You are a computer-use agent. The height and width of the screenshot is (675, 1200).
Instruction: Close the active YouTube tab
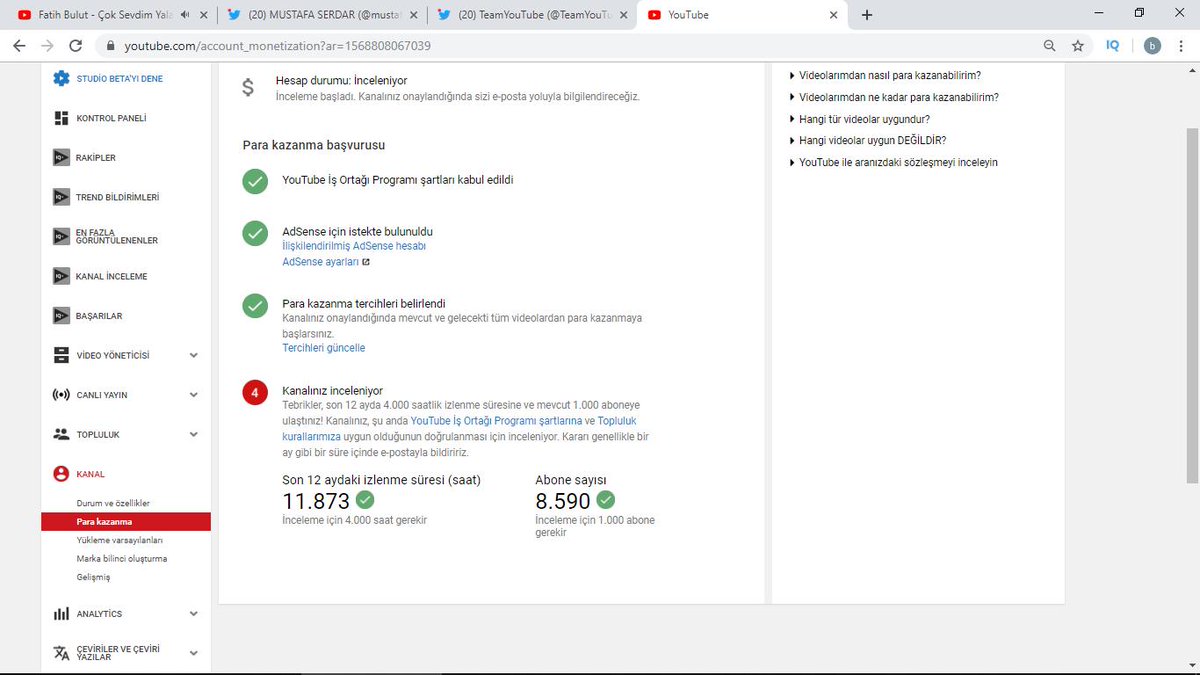point(832,15)
